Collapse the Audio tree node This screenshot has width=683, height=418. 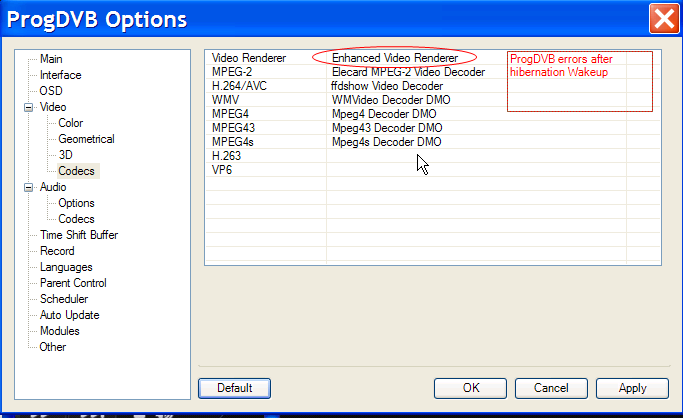pyautogui.click(x=28, y=187)
